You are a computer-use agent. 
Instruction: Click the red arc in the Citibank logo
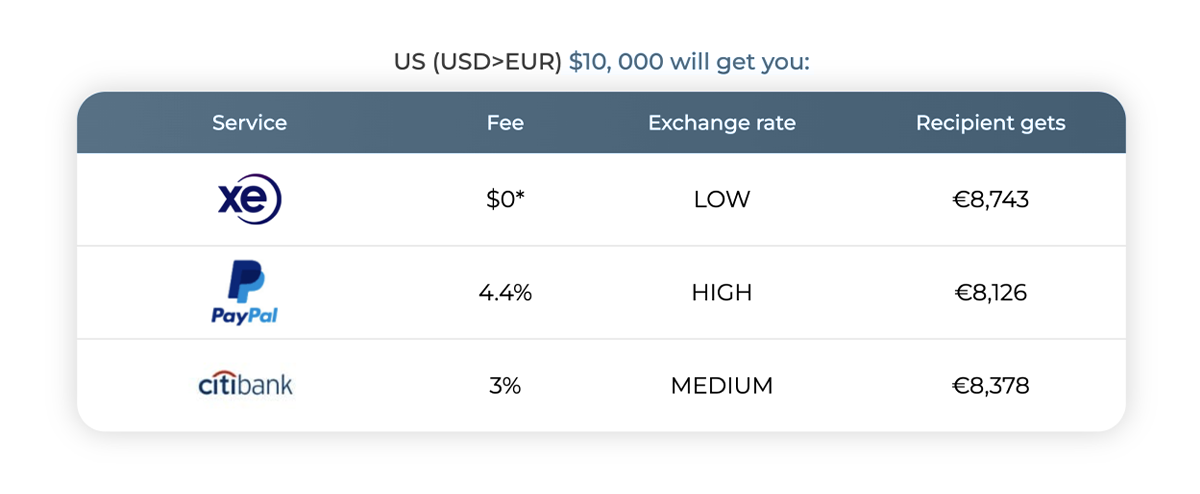coord(222,376)
